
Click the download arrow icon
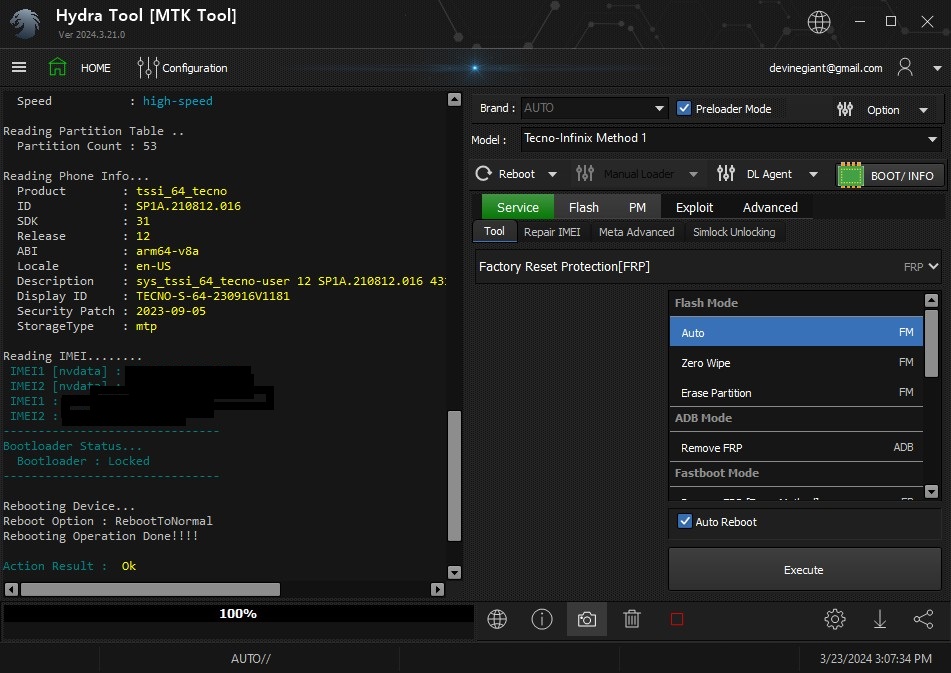point(879,619)
